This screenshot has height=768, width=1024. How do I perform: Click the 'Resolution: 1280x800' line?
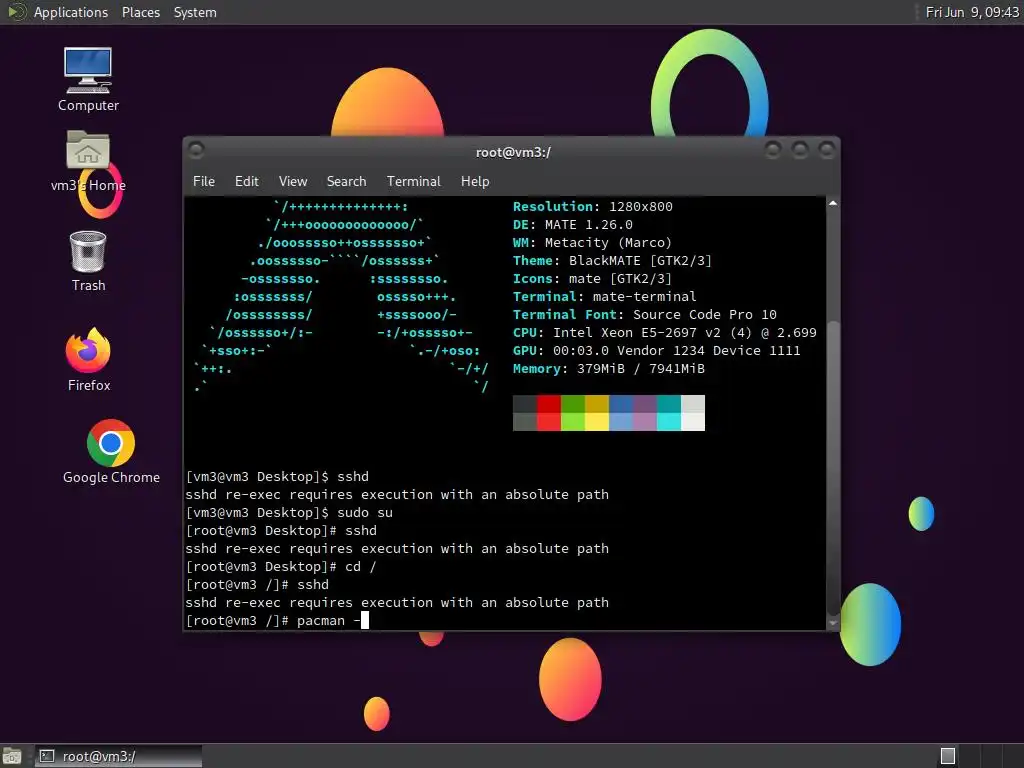(x=592, y=206)
